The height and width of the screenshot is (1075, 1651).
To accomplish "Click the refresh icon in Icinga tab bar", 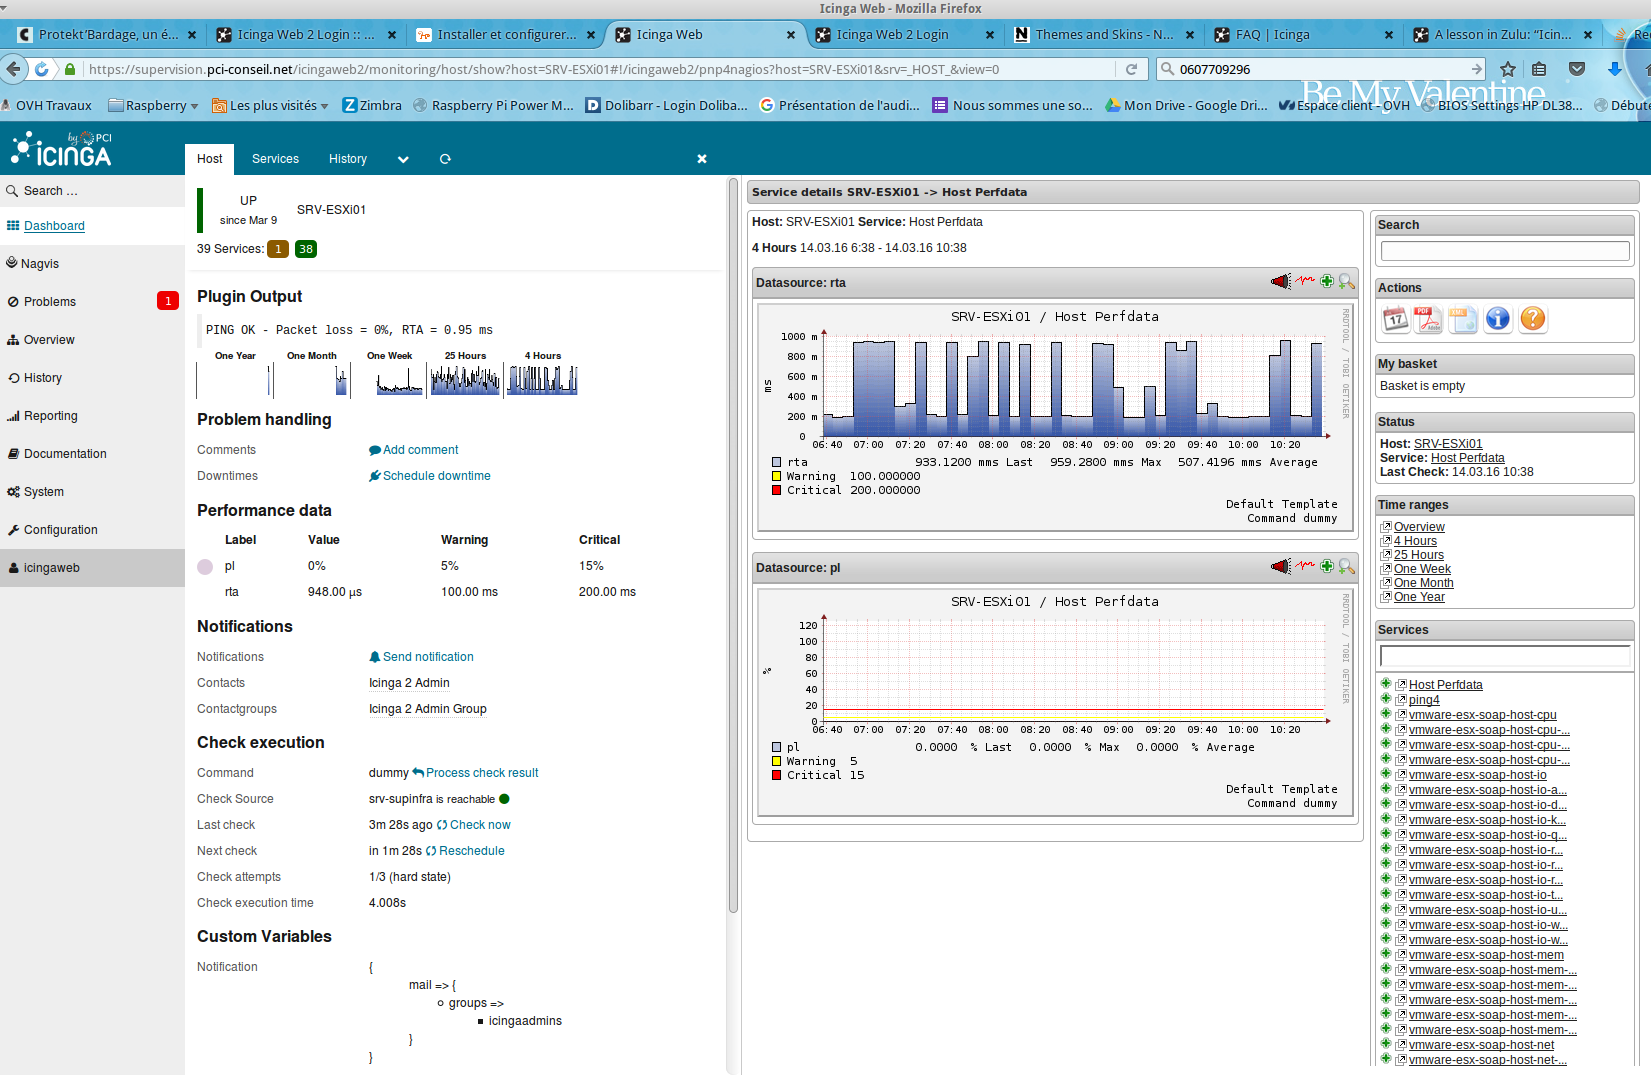I will [446, 159].
